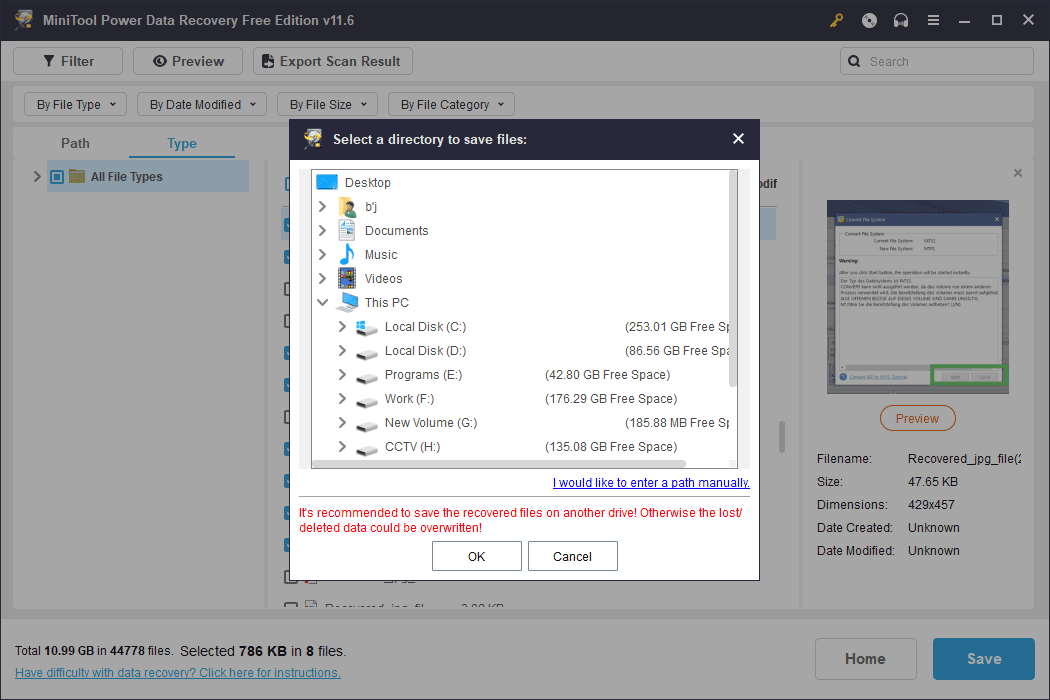Click the Local Disk (D:) drive icon
This screenshot has width=1050, height=700.
click(x=366, y=352)
